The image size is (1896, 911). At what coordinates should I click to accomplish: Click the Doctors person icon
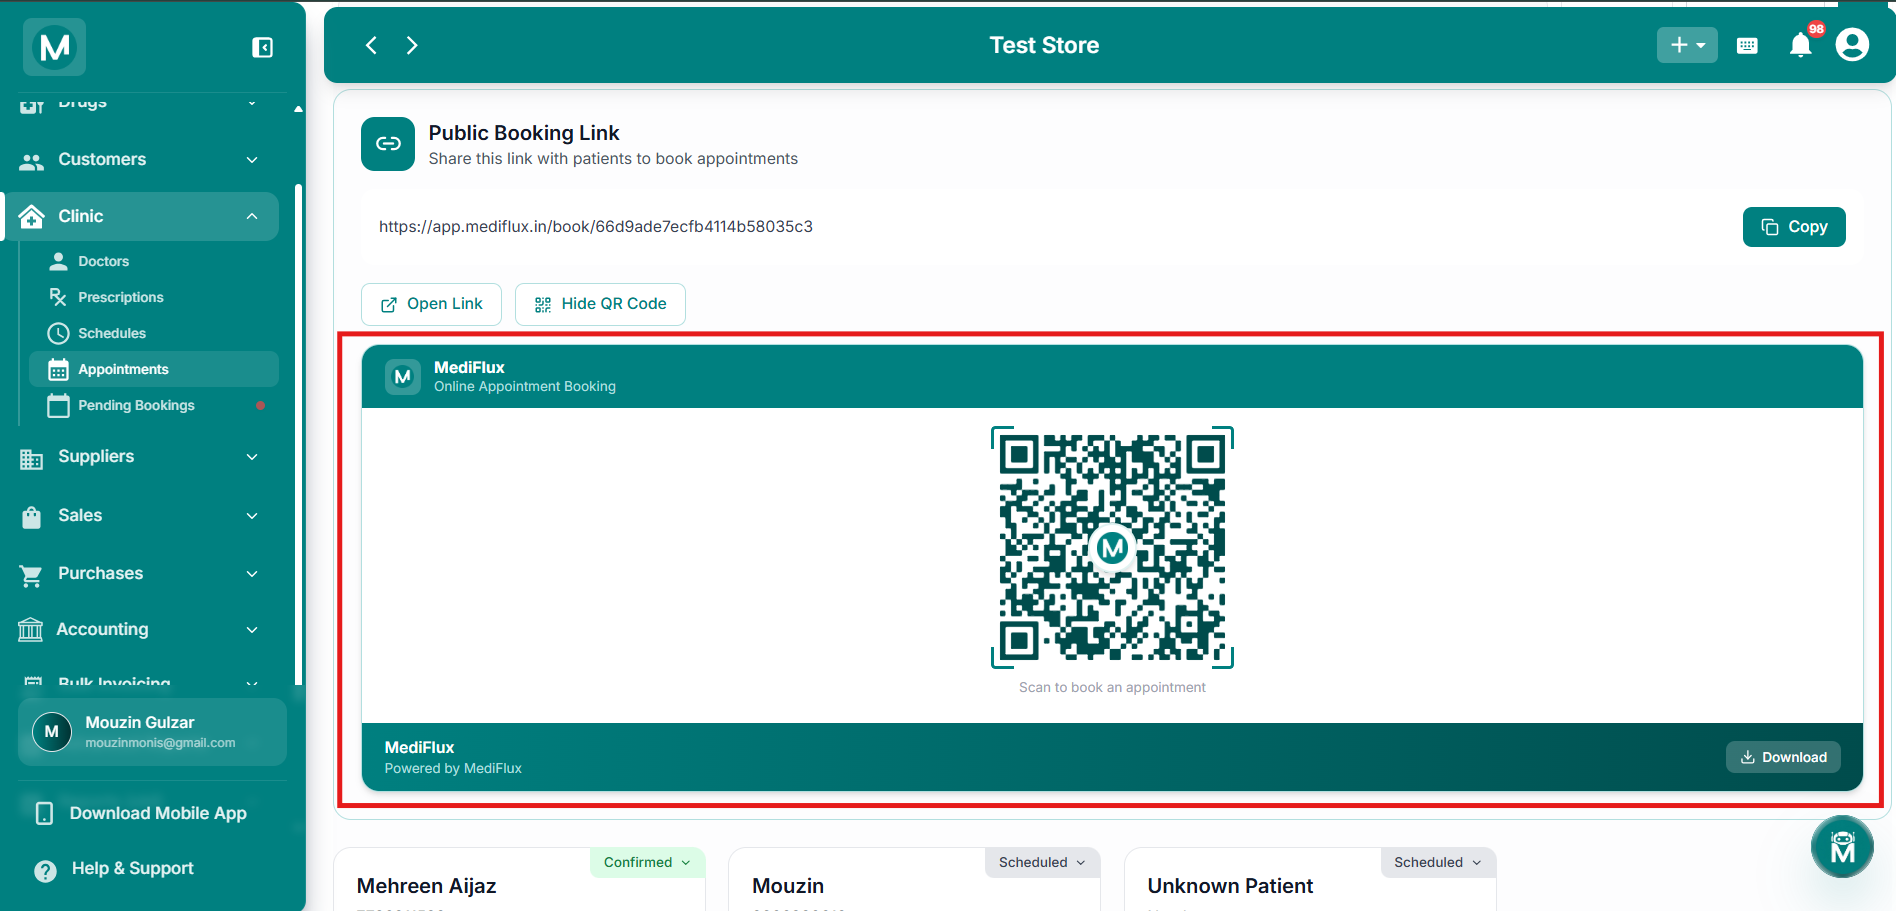pos(59,261)
